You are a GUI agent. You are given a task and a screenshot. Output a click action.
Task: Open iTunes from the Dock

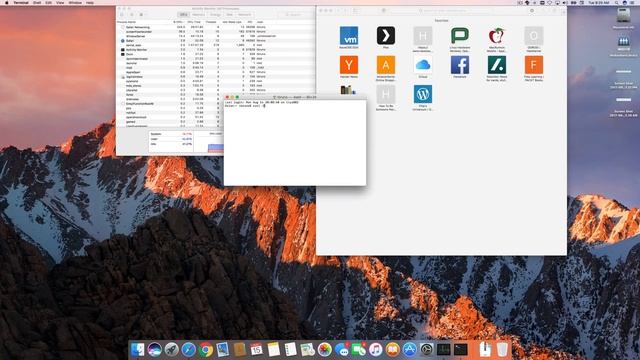[376, 350]
